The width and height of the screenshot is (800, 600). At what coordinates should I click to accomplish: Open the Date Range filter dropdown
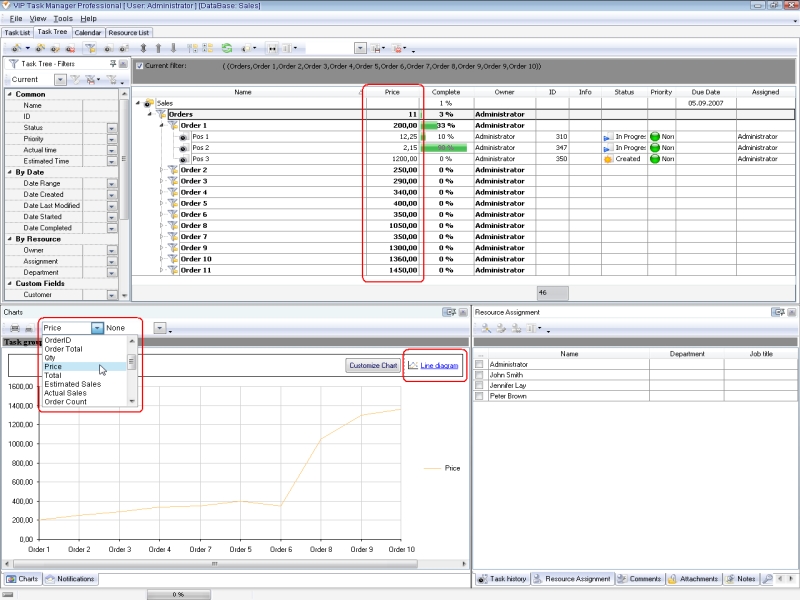point(112,184)
